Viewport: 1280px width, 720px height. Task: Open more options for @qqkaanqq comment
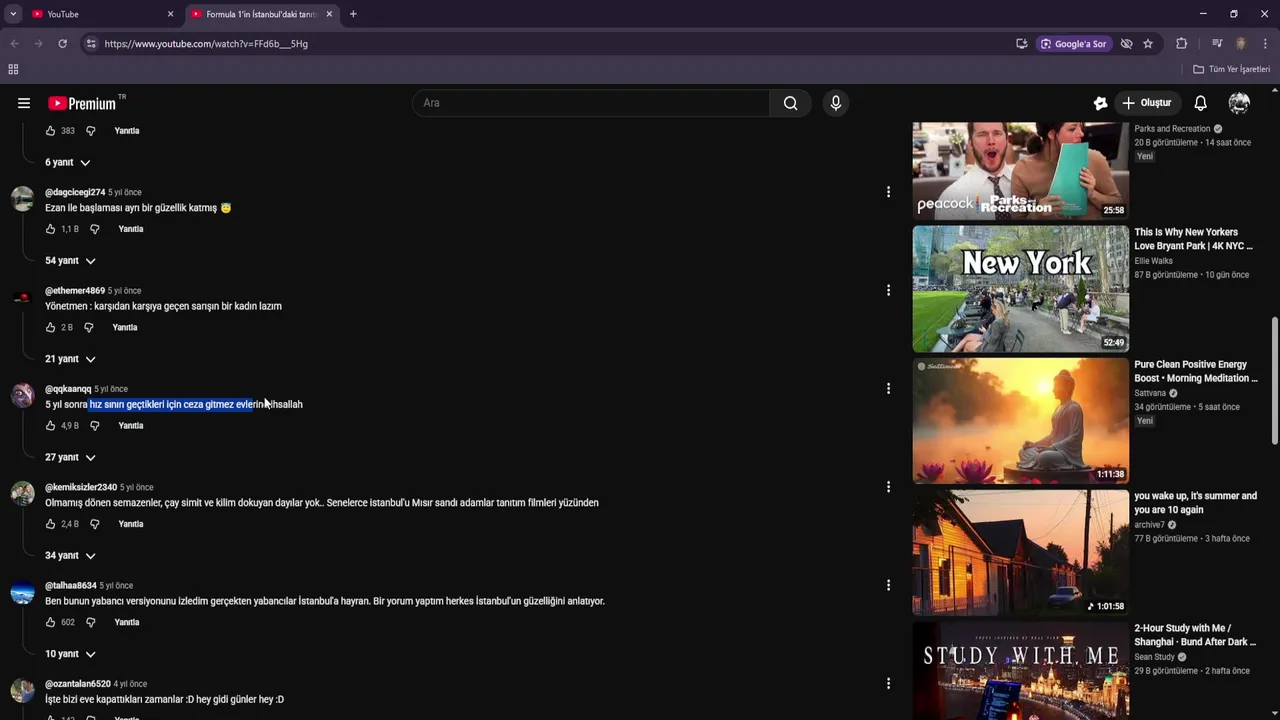pos(888,388)
